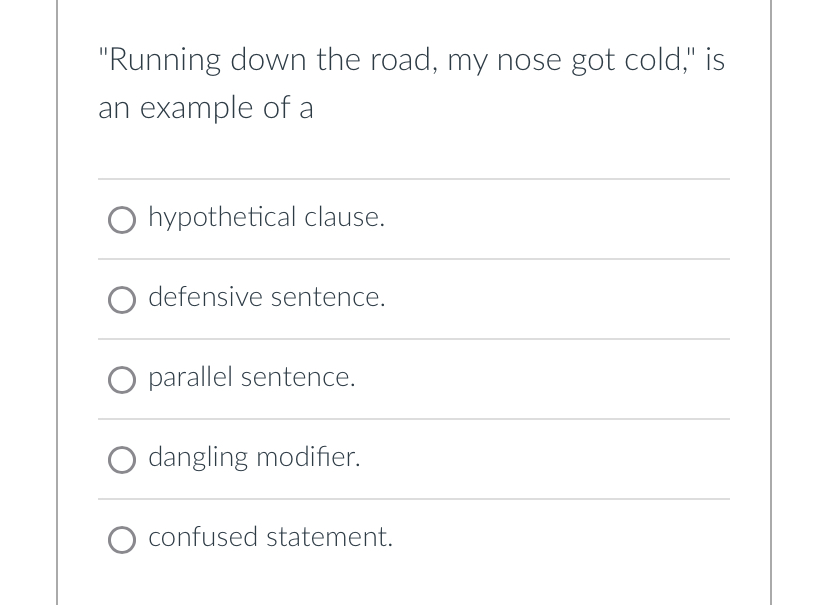The width and height of the screenshot is (828, 605).
Task: Click the empty circle beside 'confused statement.'
Action: click(x=121, y=539)
